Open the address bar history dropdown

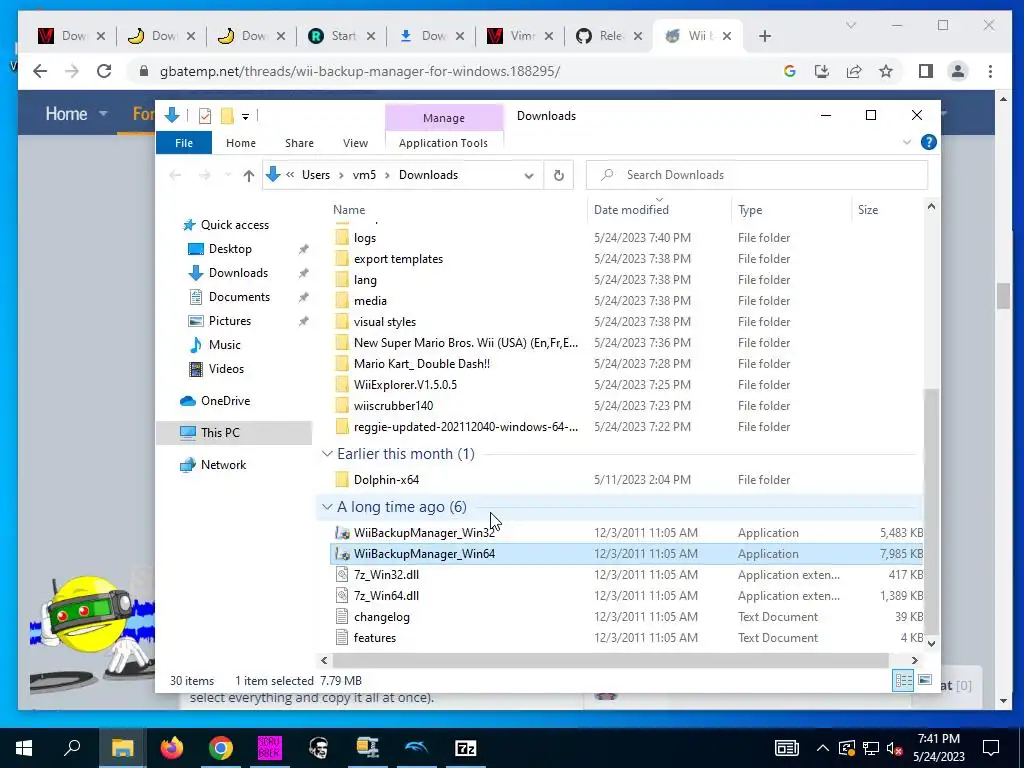click(x=529, y=175)
